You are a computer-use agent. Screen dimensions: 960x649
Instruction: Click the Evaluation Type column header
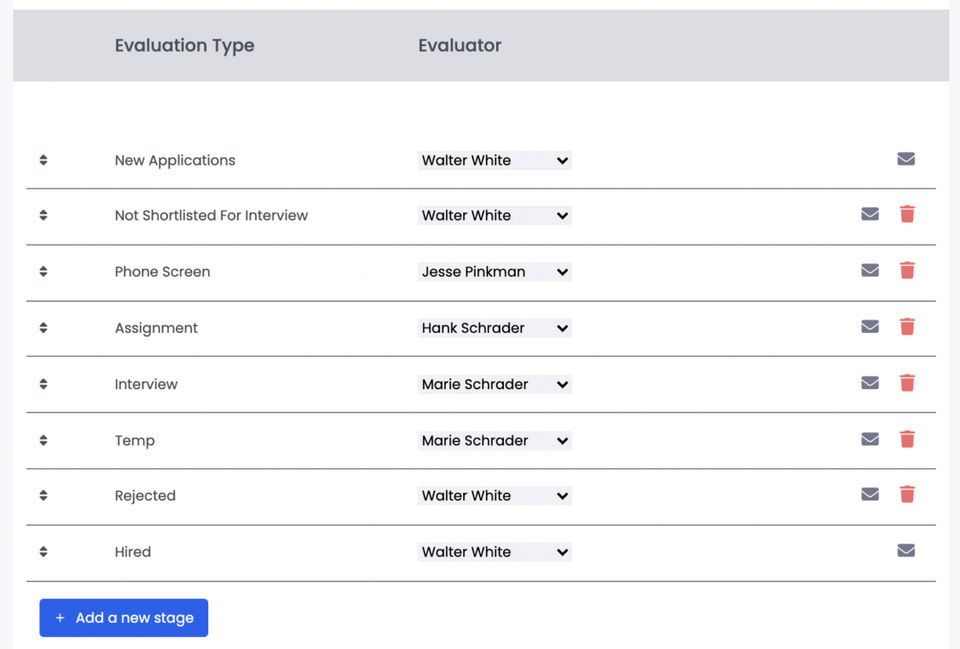184,45
